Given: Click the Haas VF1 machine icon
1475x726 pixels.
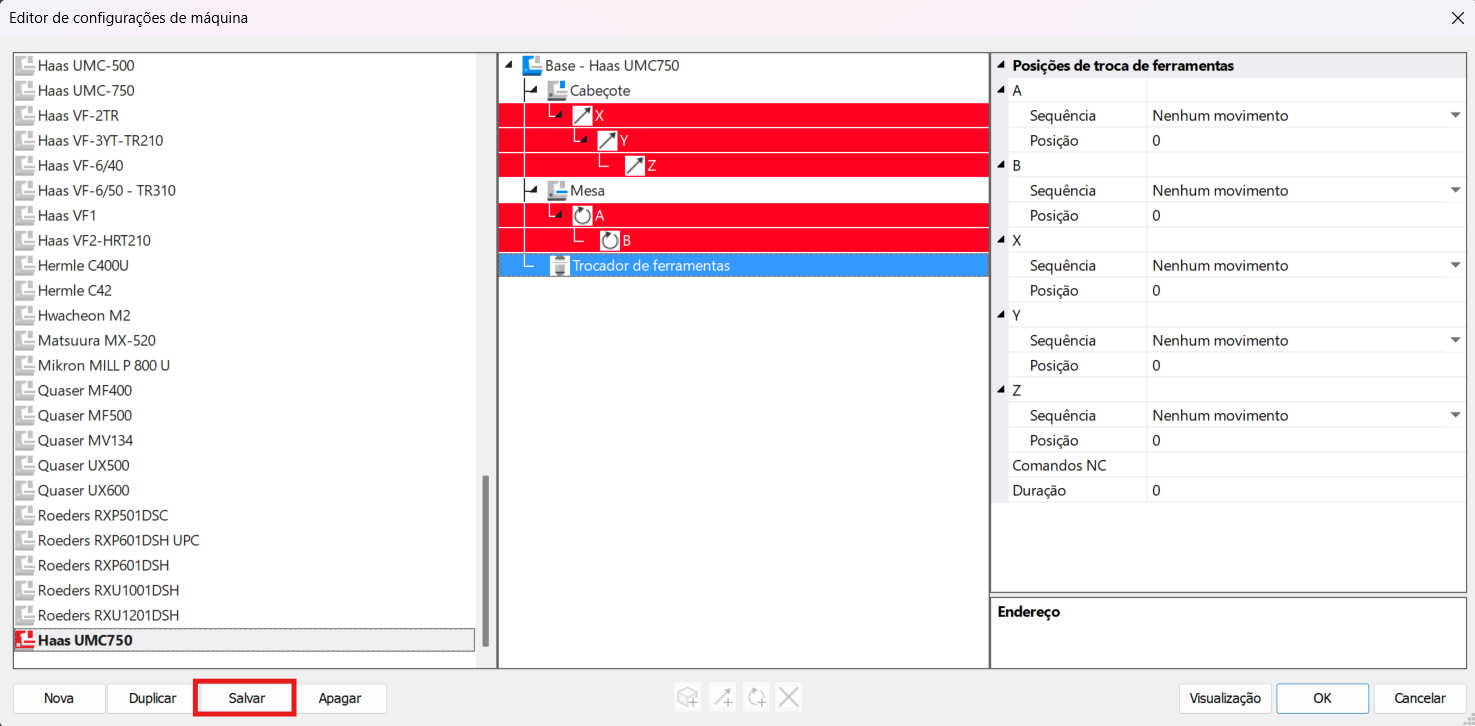Looking at the screenshot, I should tap(25, 215).
